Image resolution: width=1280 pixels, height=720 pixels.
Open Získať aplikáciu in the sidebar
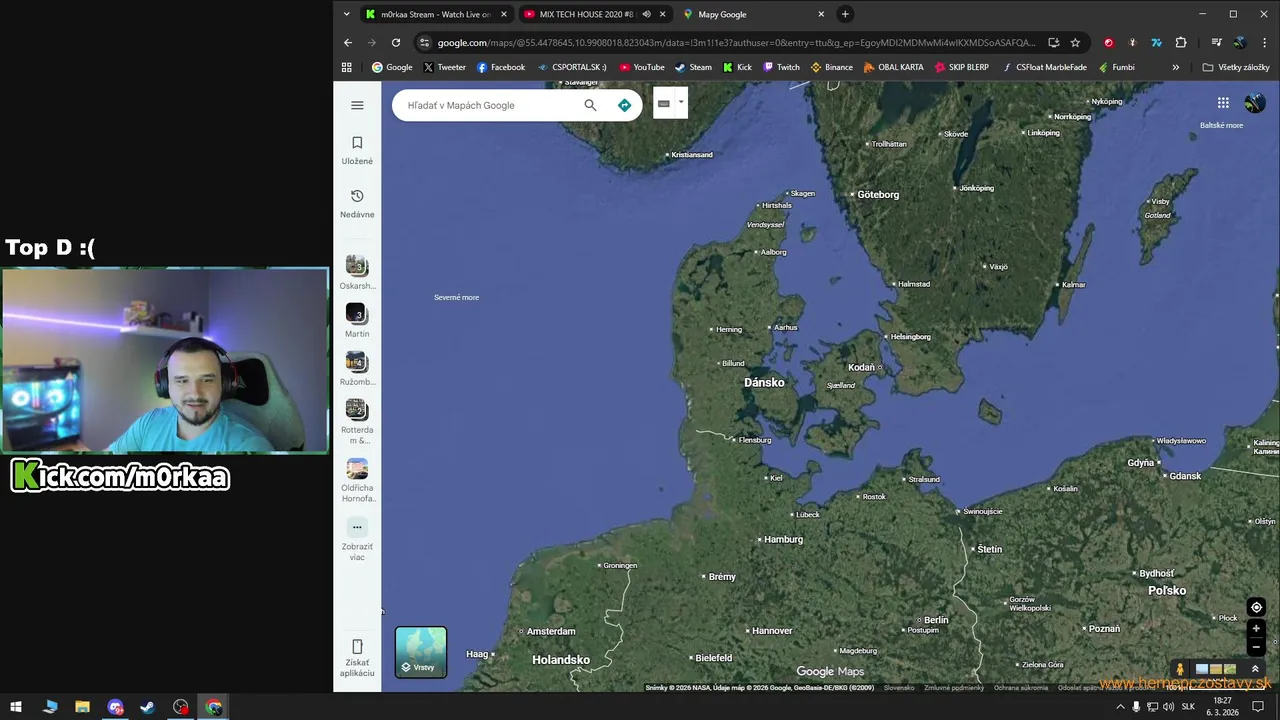pyautogui.click(x=357, y=657)
